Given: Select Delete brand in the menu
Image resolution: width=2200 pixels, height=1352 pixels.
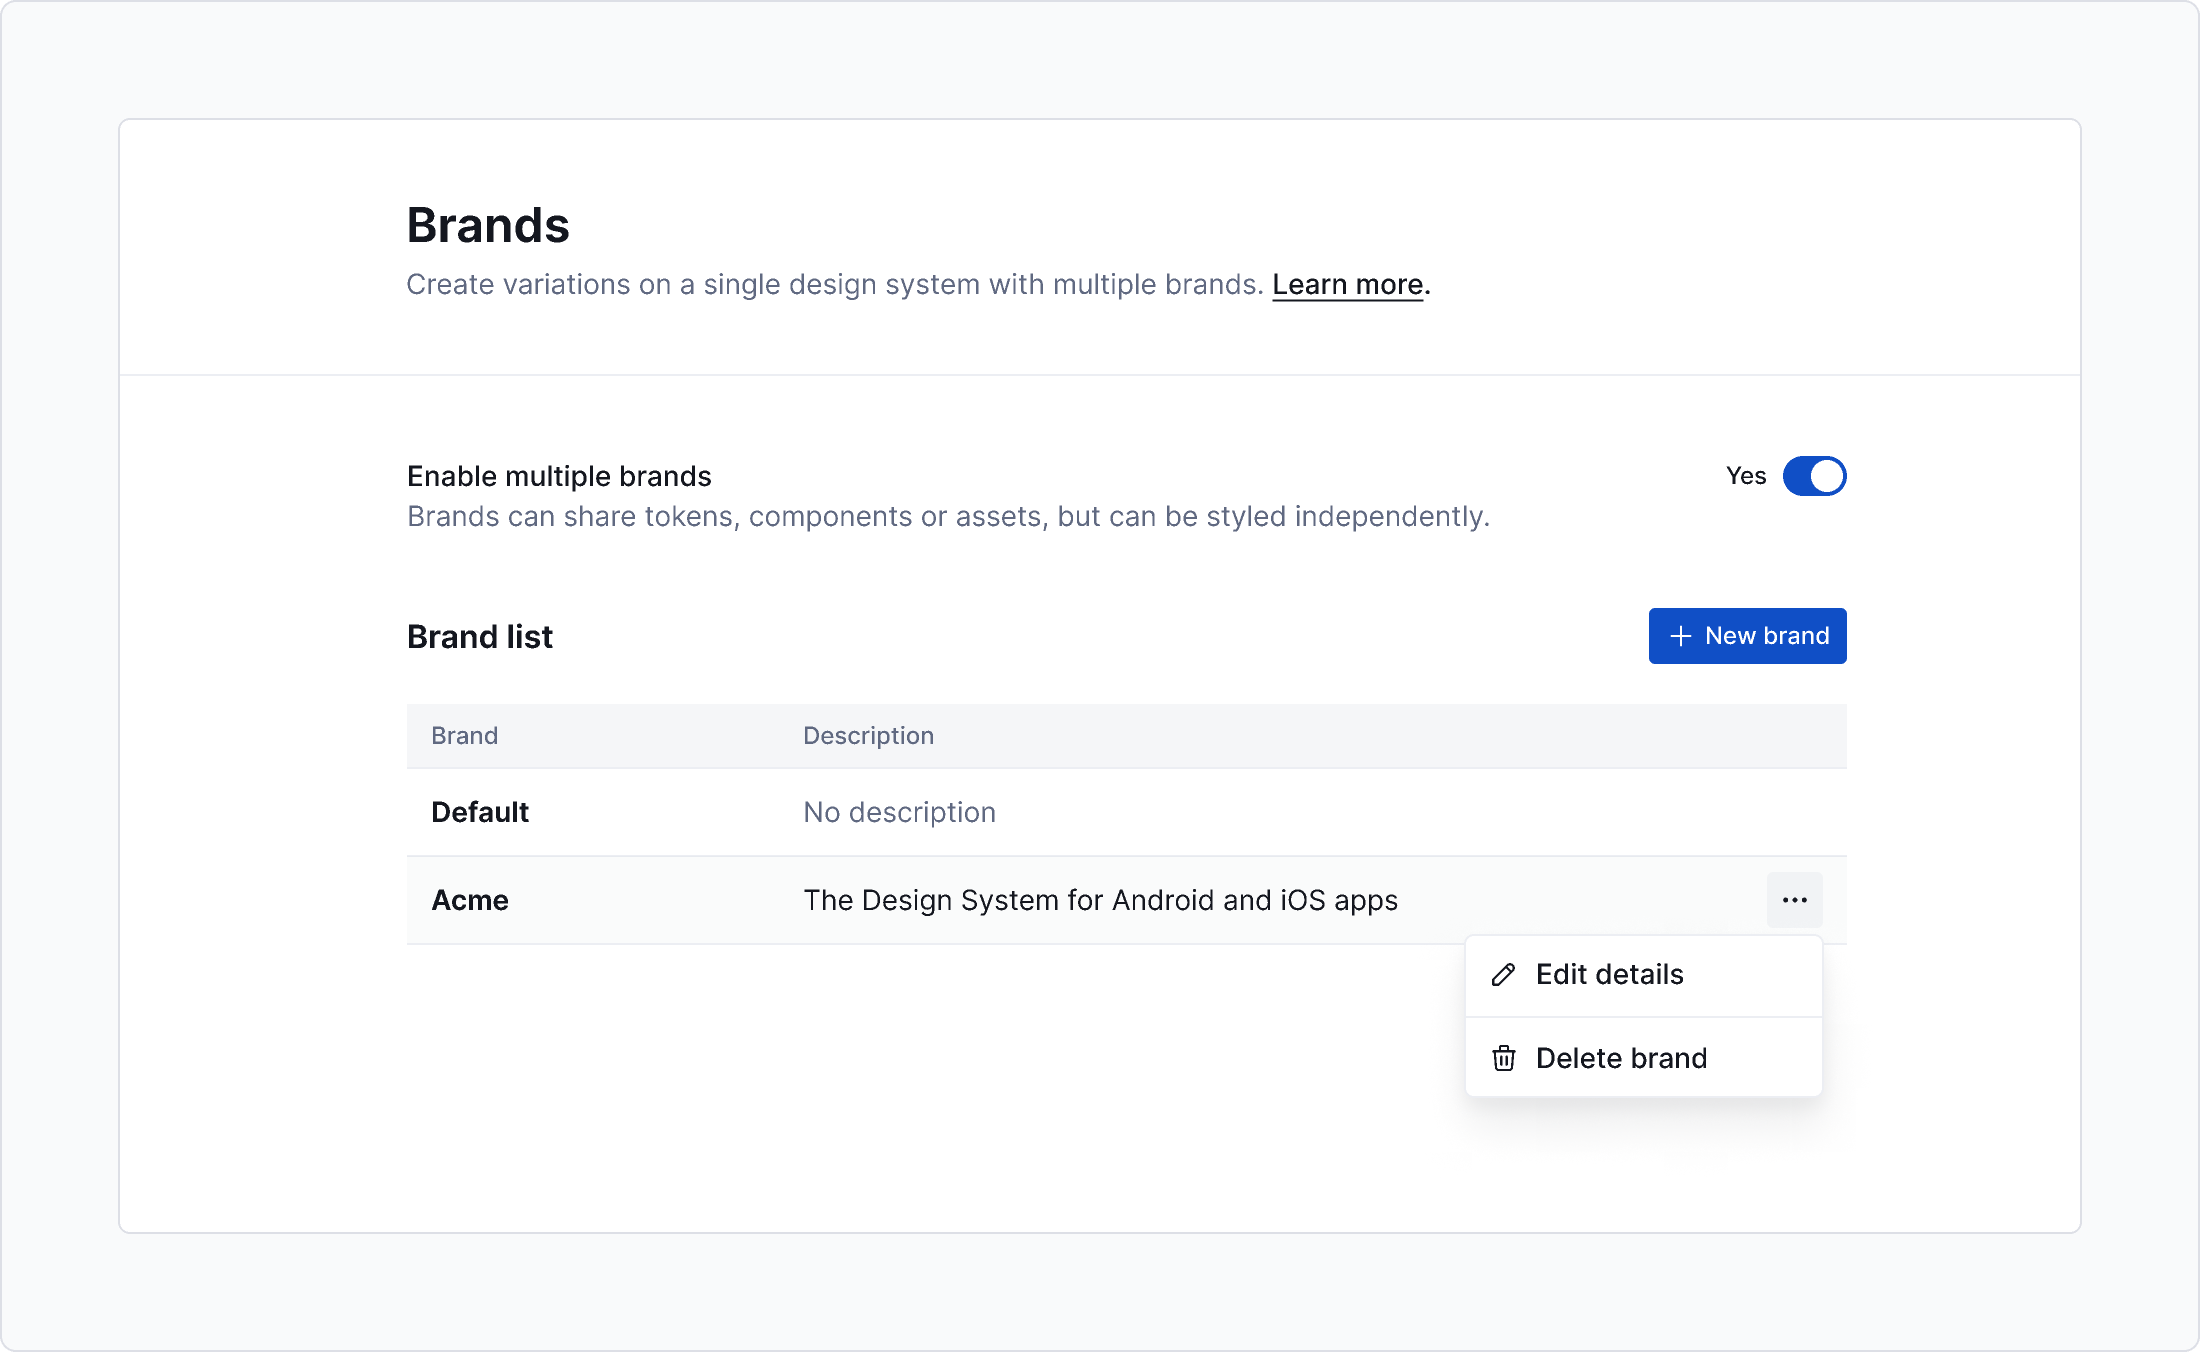Looking at the screenshot, I should pos(1621,1058).
